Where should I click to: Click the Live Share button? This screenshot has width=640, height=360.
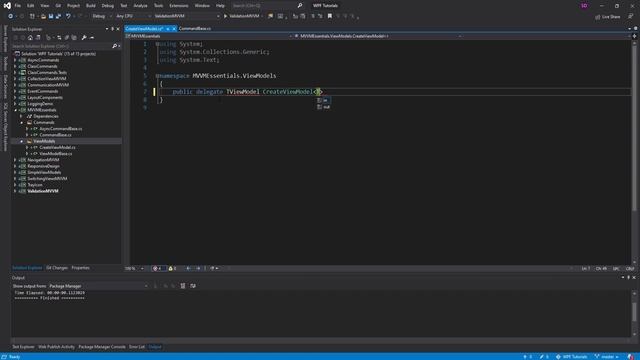[608, 17]
